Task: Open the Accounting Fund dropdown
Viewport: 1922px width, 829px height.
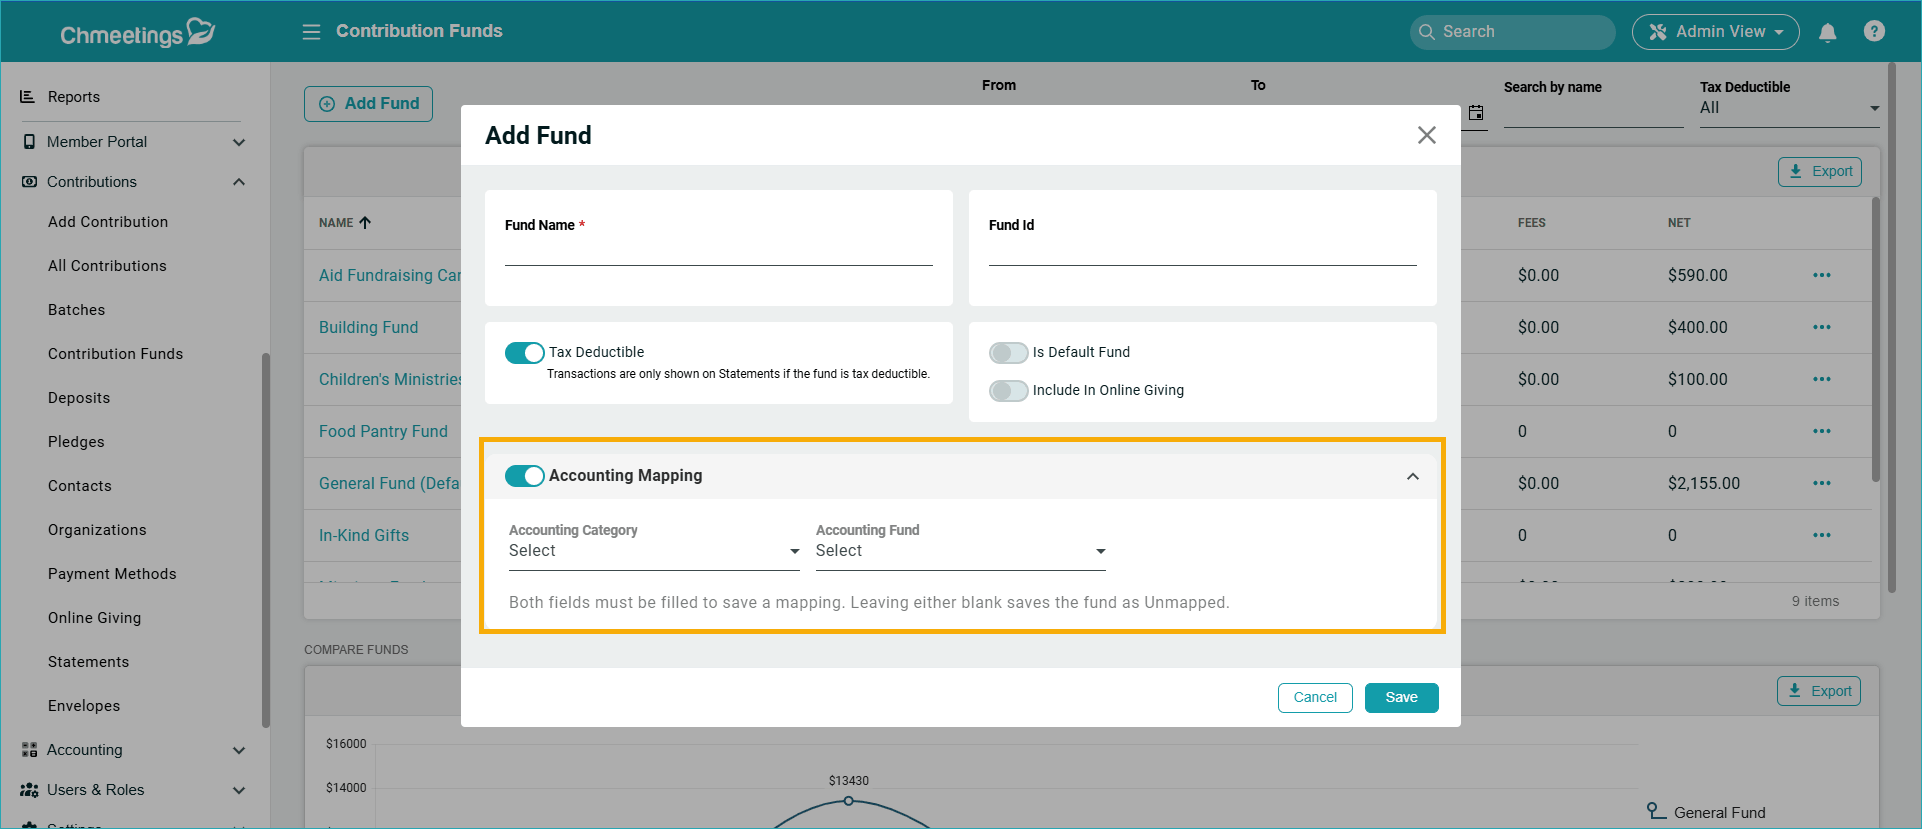Action: click(961, 551)
